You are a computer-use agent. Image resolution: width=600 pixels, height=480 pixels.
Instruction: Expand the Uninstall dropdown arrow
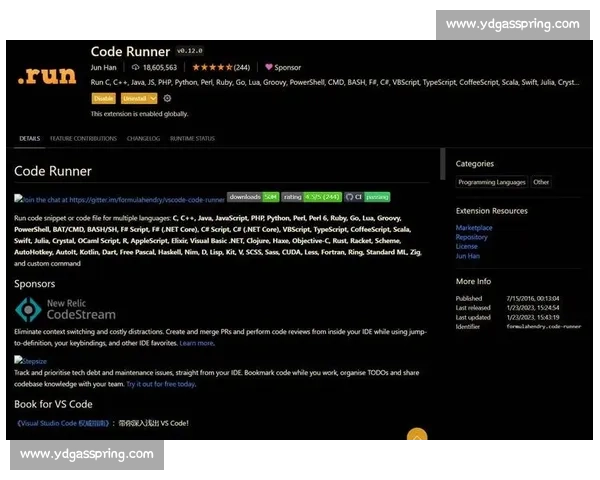pyautogui.click(x=153, y=98)
